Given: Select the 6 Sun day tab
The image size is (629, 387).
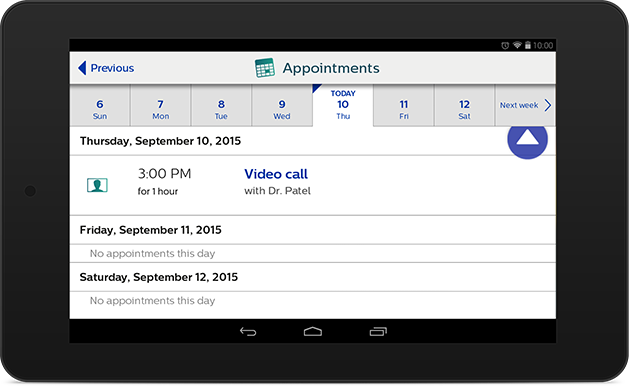Looking at the screenshot, I should point(100,106).
